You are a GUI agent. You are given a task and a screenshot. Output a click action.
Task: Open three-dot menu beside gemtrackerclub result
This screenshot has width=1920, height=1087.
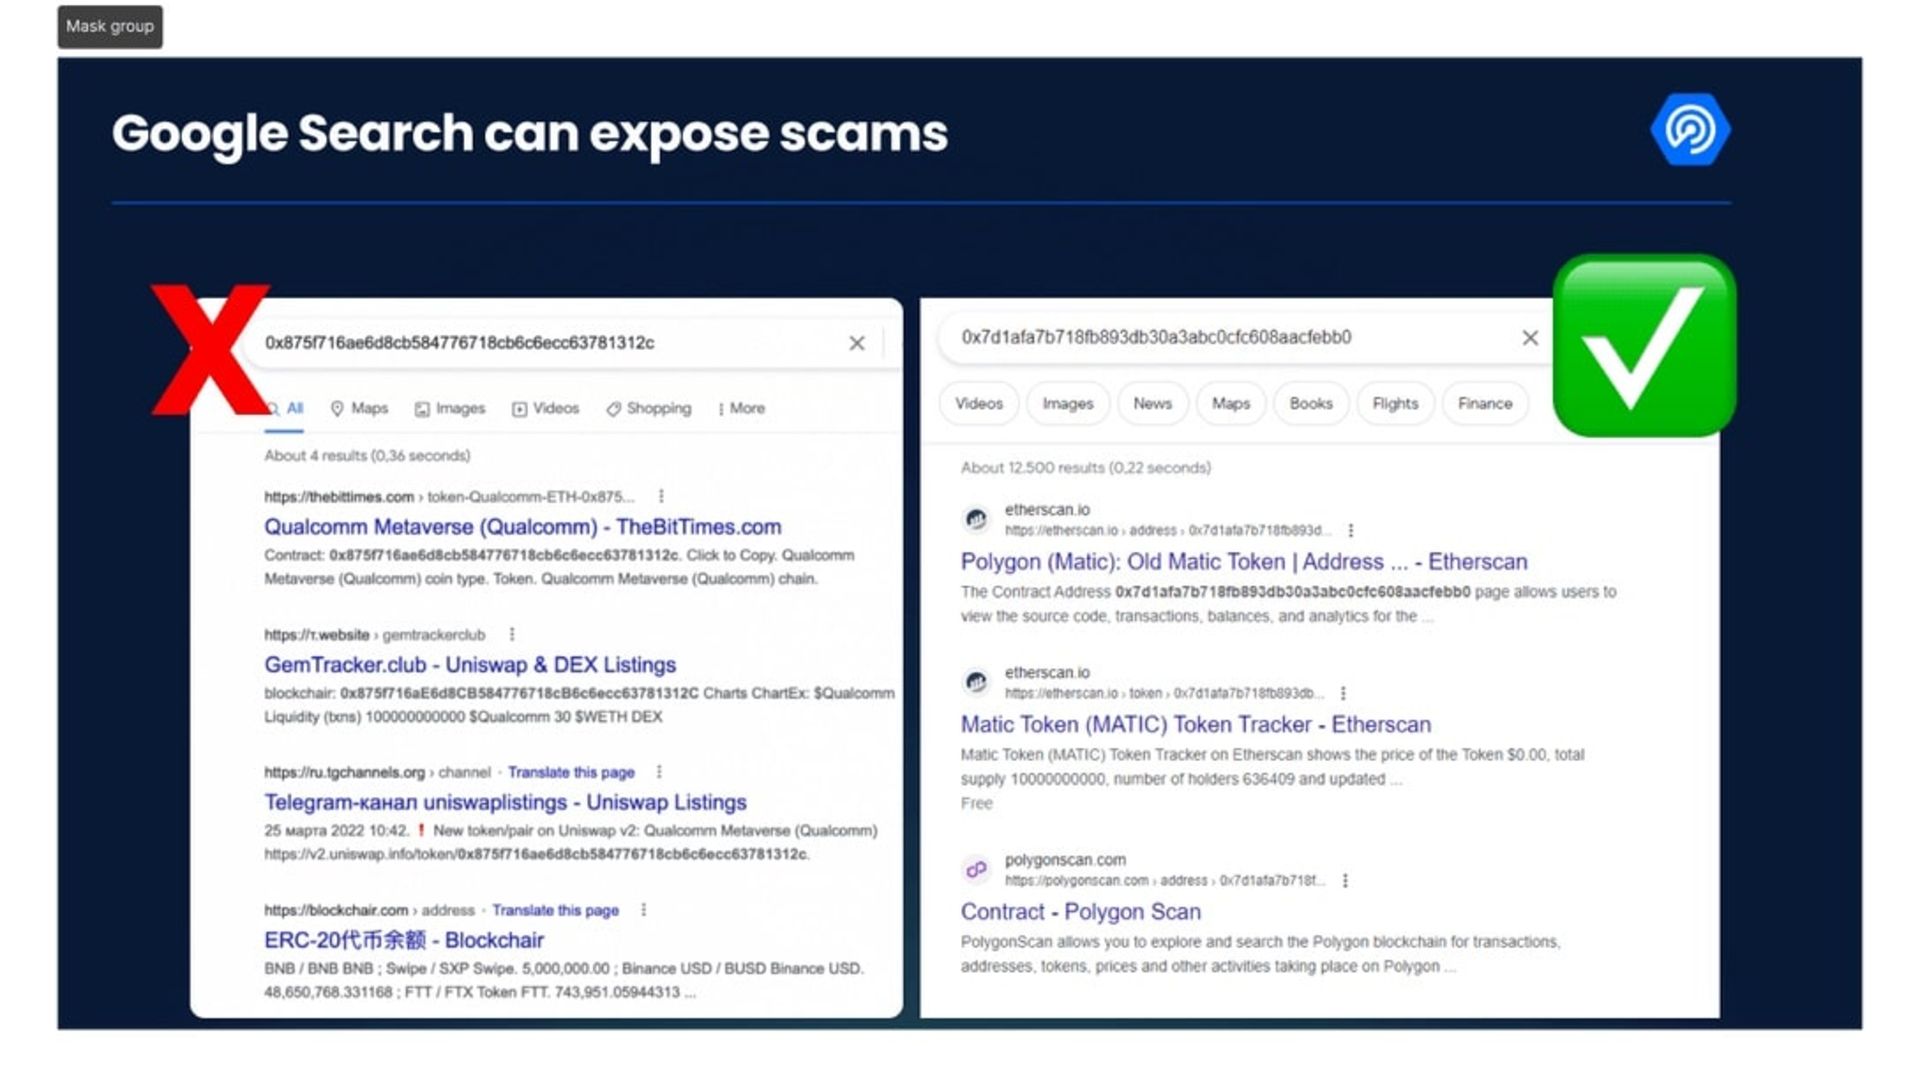[512, 634]
